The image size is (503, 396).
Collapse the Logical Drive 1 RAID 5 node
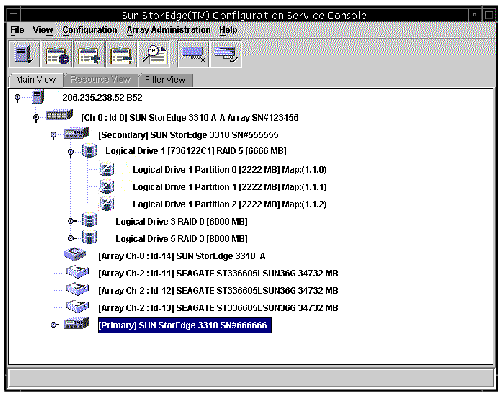pos(71,152)
